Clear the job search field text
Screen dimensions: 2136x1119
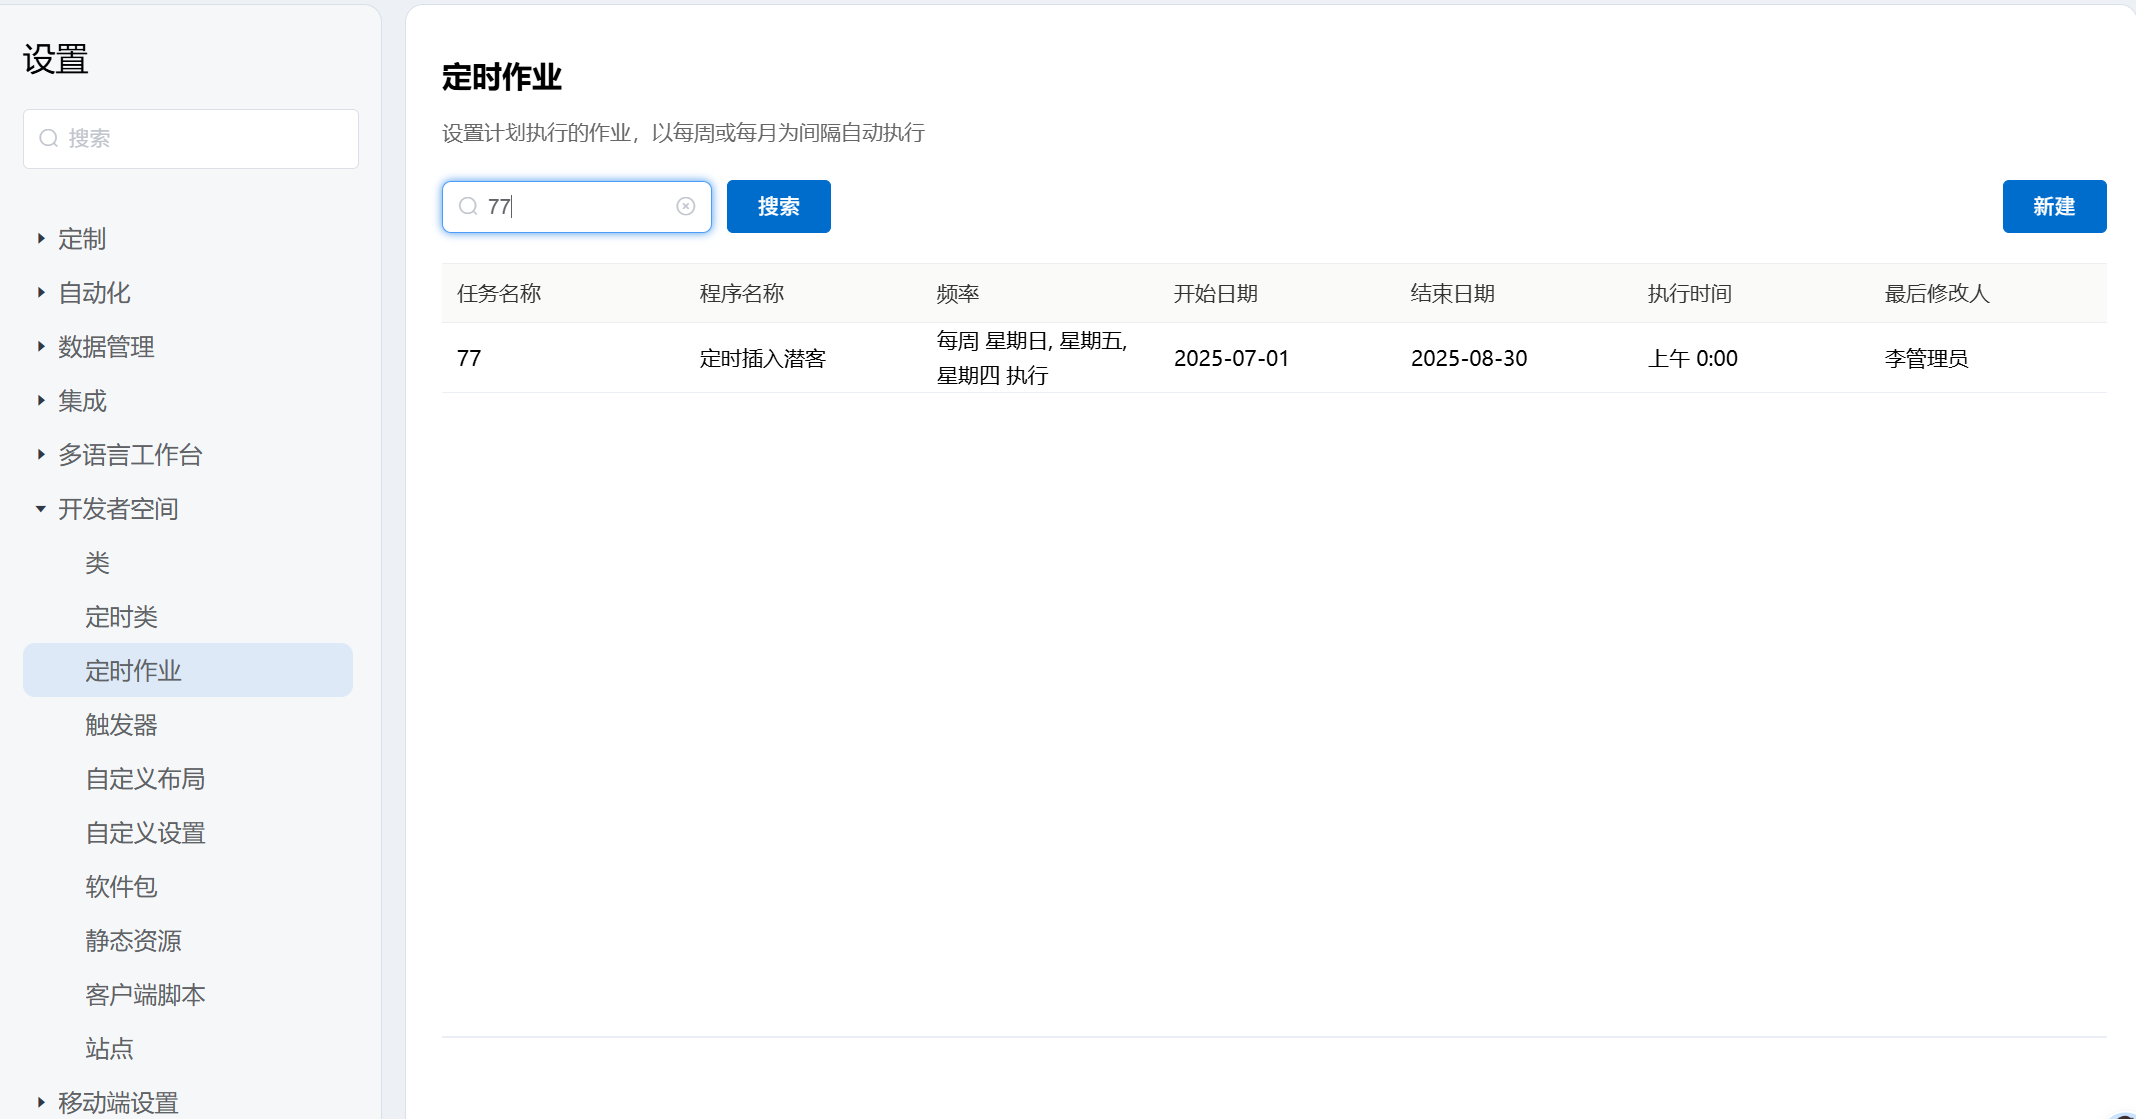(x=685, y=206)
